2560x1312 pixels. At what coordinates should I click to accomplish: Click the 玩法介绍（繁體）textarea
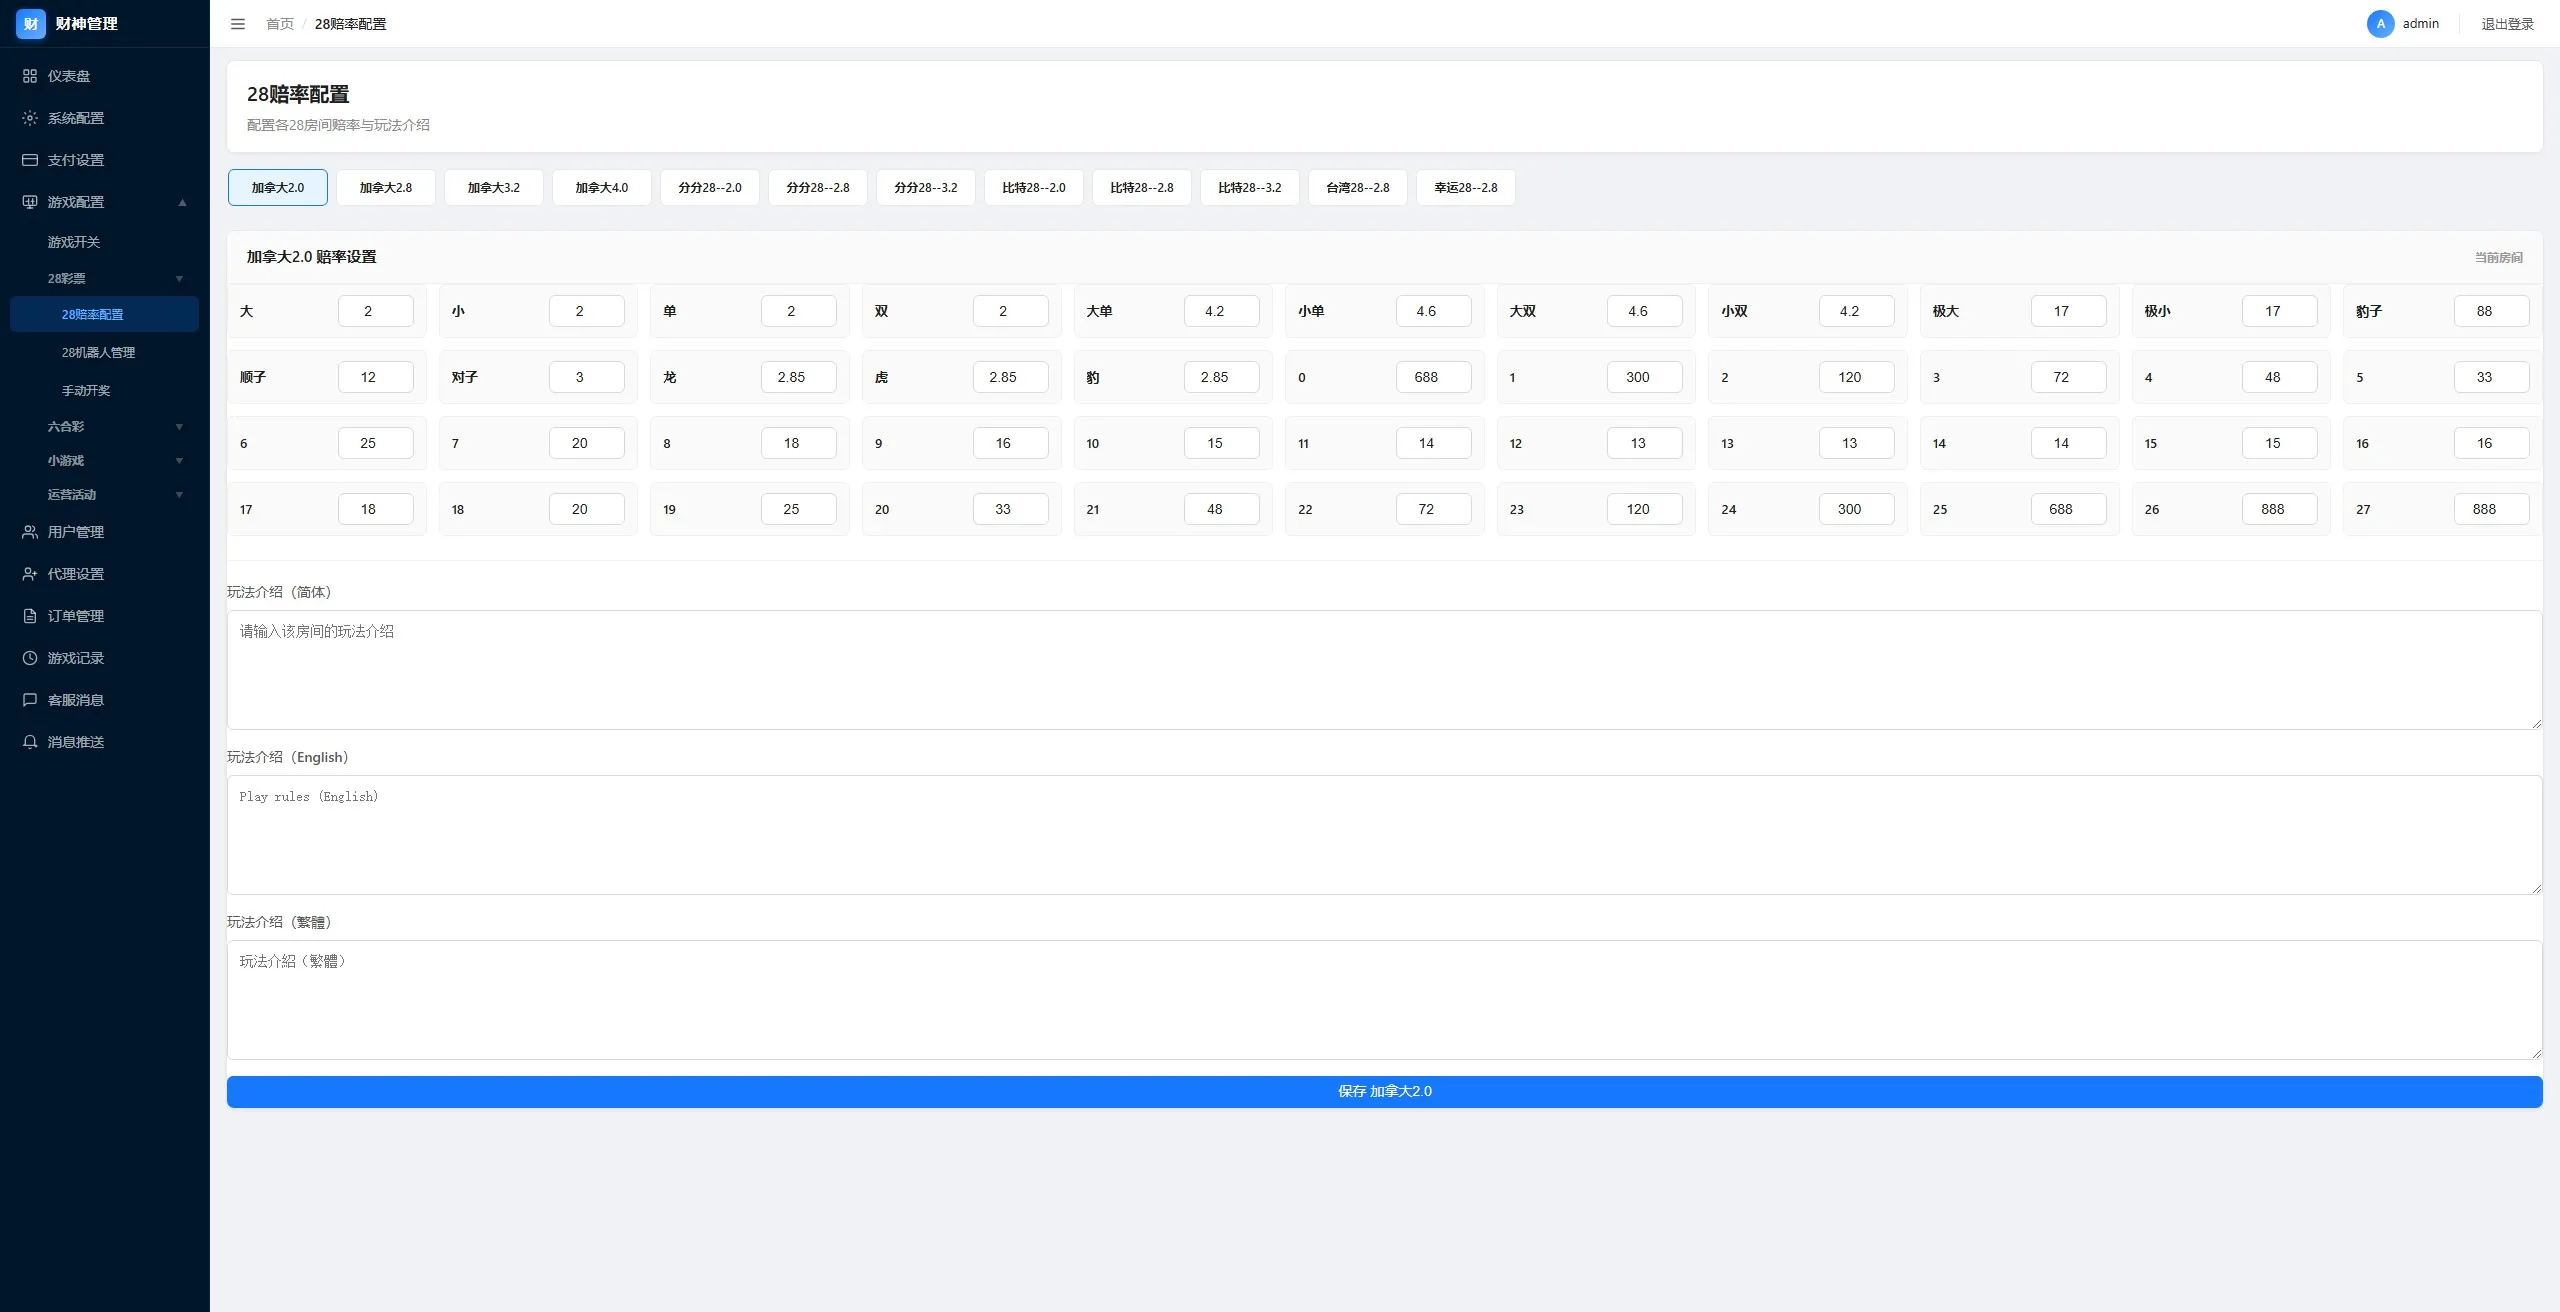point(1385,1000)
